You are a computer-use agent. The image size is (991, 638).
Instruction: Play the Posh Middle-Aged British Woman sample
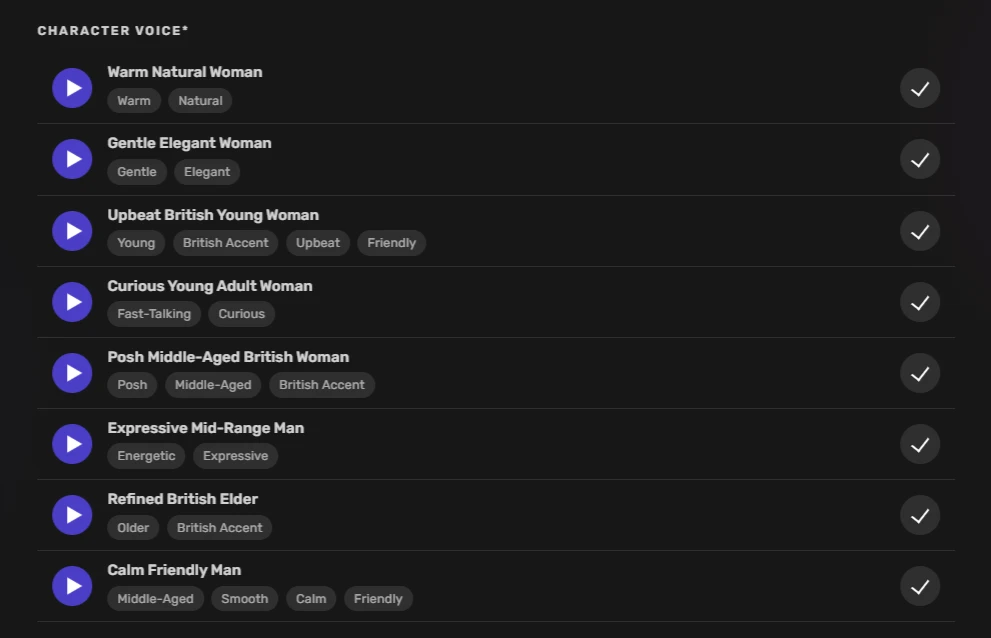pos(72,373)
